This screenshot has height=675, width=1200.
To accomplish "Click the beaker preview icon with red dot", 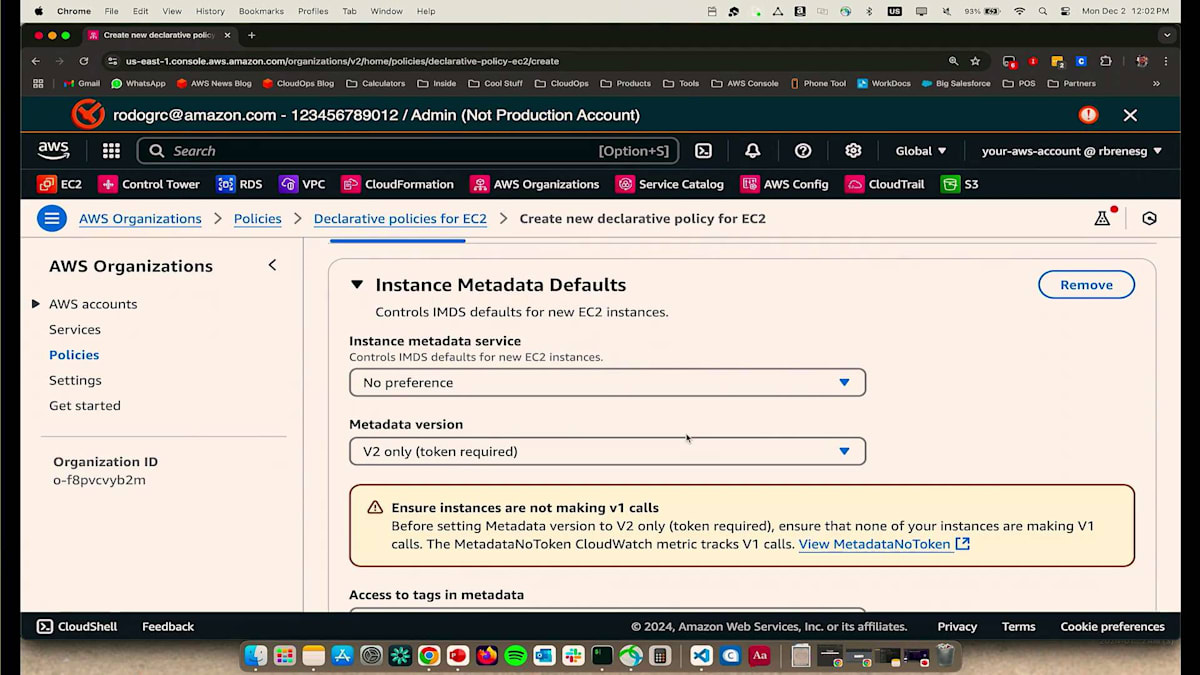I will [1103, 218].
